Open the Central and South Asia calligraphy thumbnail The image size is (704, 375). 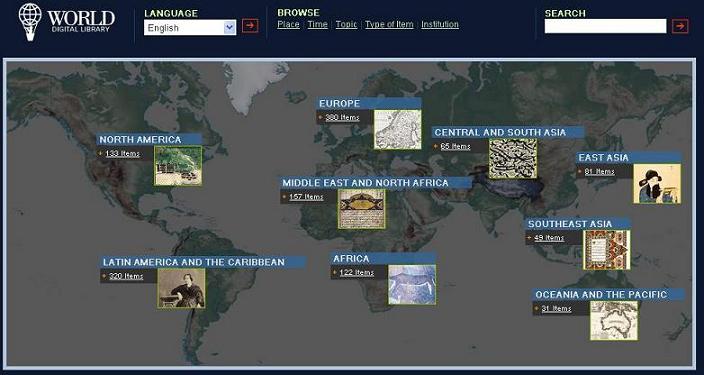pos(513,159)
